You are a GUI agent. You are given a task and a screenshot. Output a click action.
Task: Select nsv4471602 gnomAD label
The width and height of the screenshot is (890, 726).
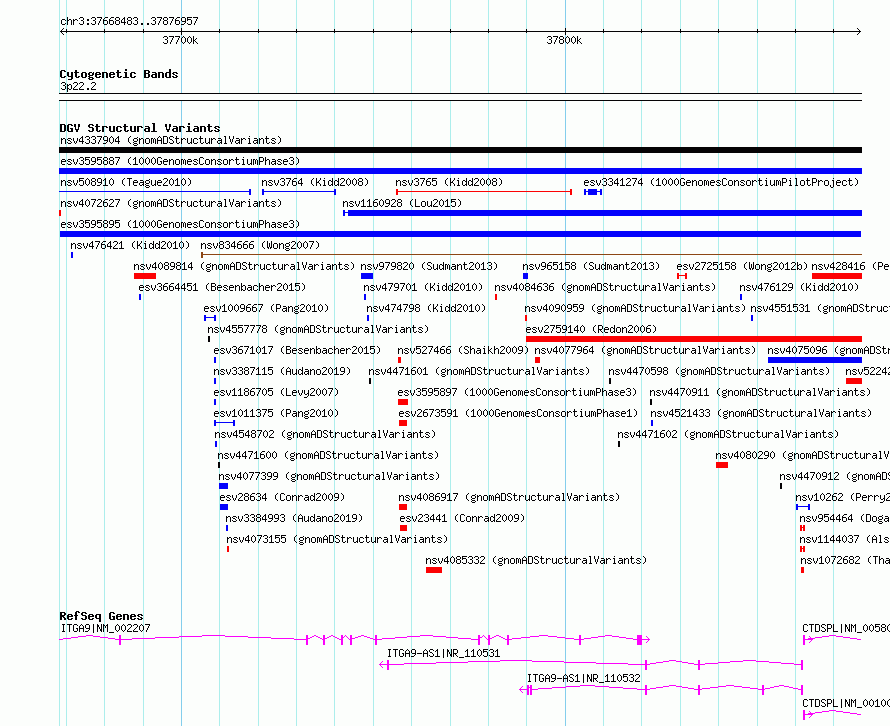coord(728,434)
